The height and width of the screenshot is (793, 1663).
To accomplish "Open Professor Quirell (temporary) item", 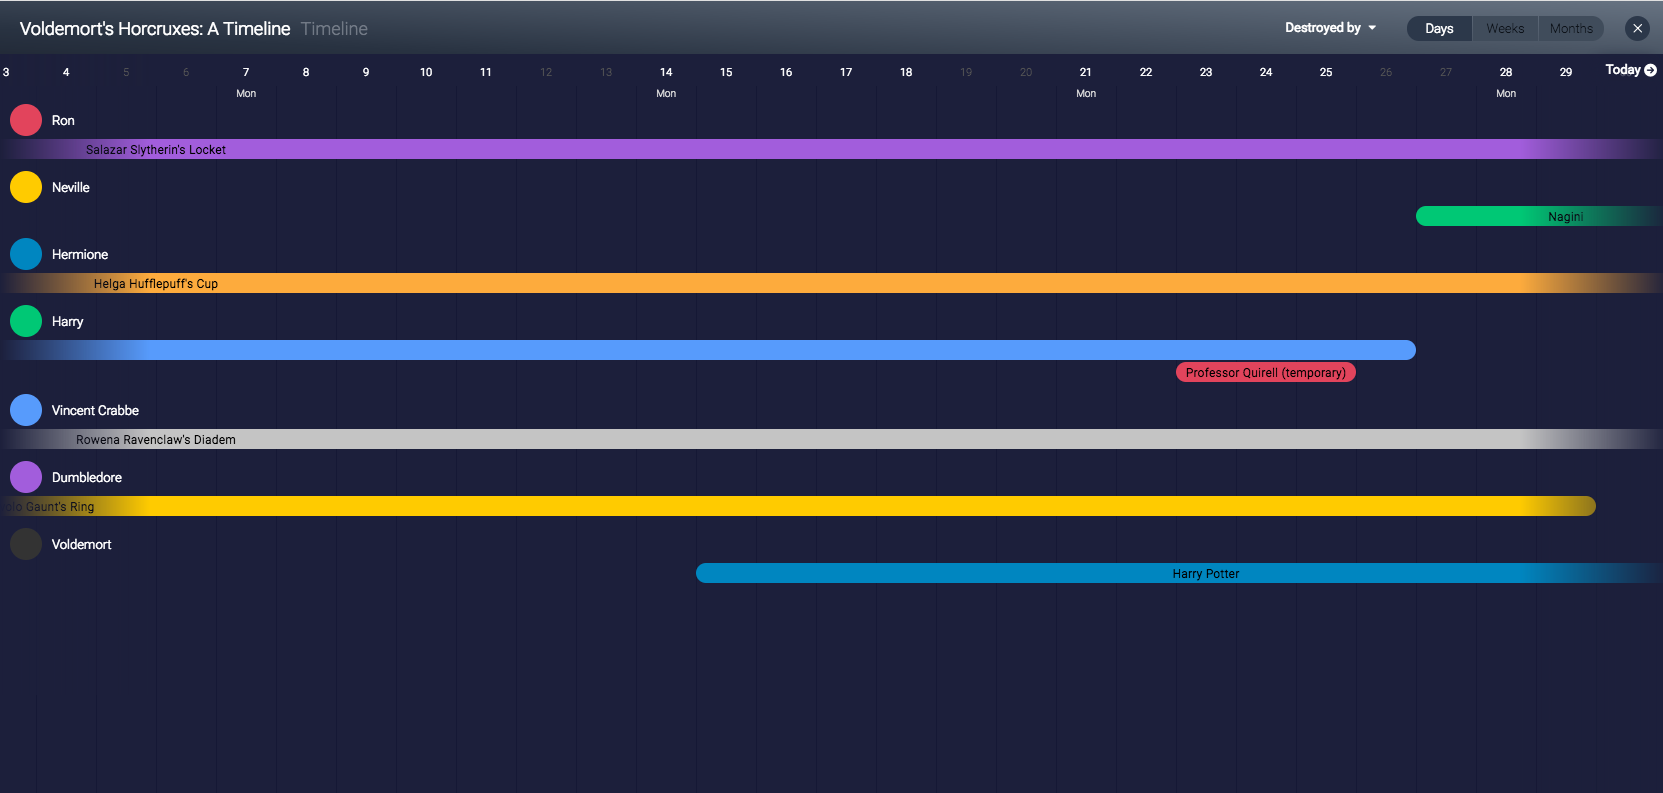I will click(1265, 373).
